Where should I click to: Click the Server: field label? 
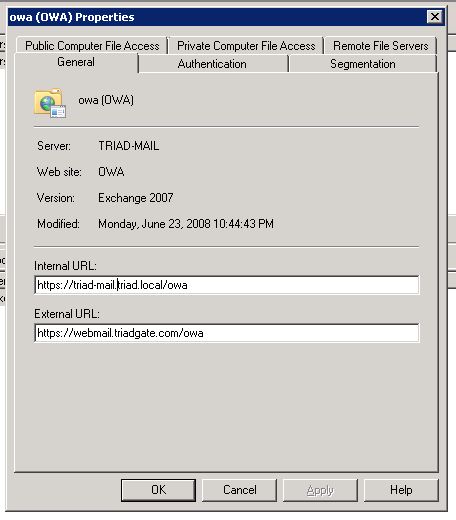54,146
